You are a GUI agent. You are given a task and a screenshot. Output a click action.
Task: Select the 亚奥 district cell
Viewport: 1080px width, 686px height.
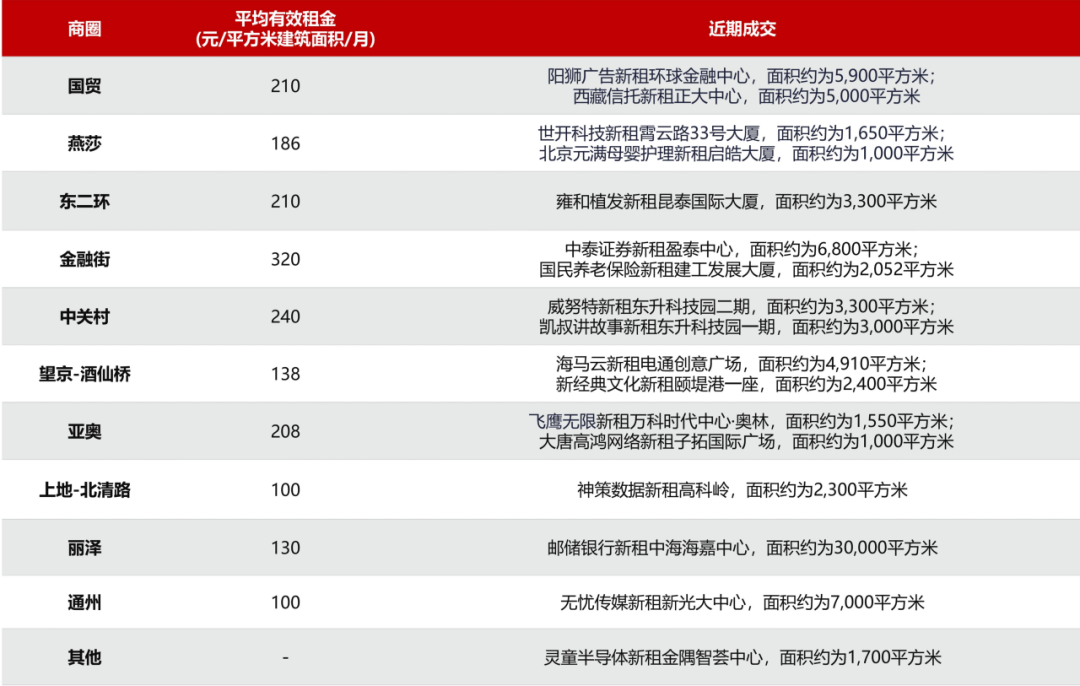point(85,431)
